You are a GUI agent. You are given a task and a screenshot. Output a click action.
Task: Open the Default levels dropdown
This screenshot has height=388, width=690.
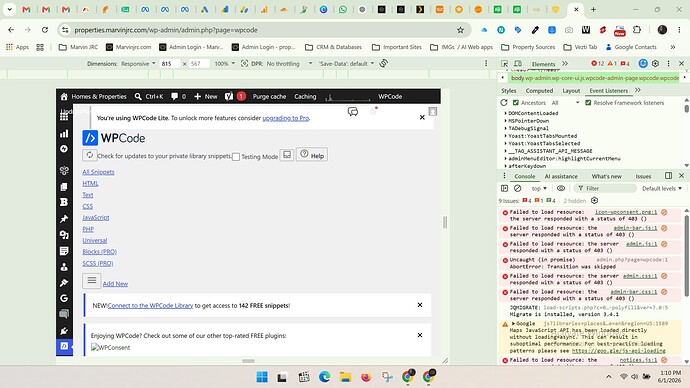(x=661, y=188)
